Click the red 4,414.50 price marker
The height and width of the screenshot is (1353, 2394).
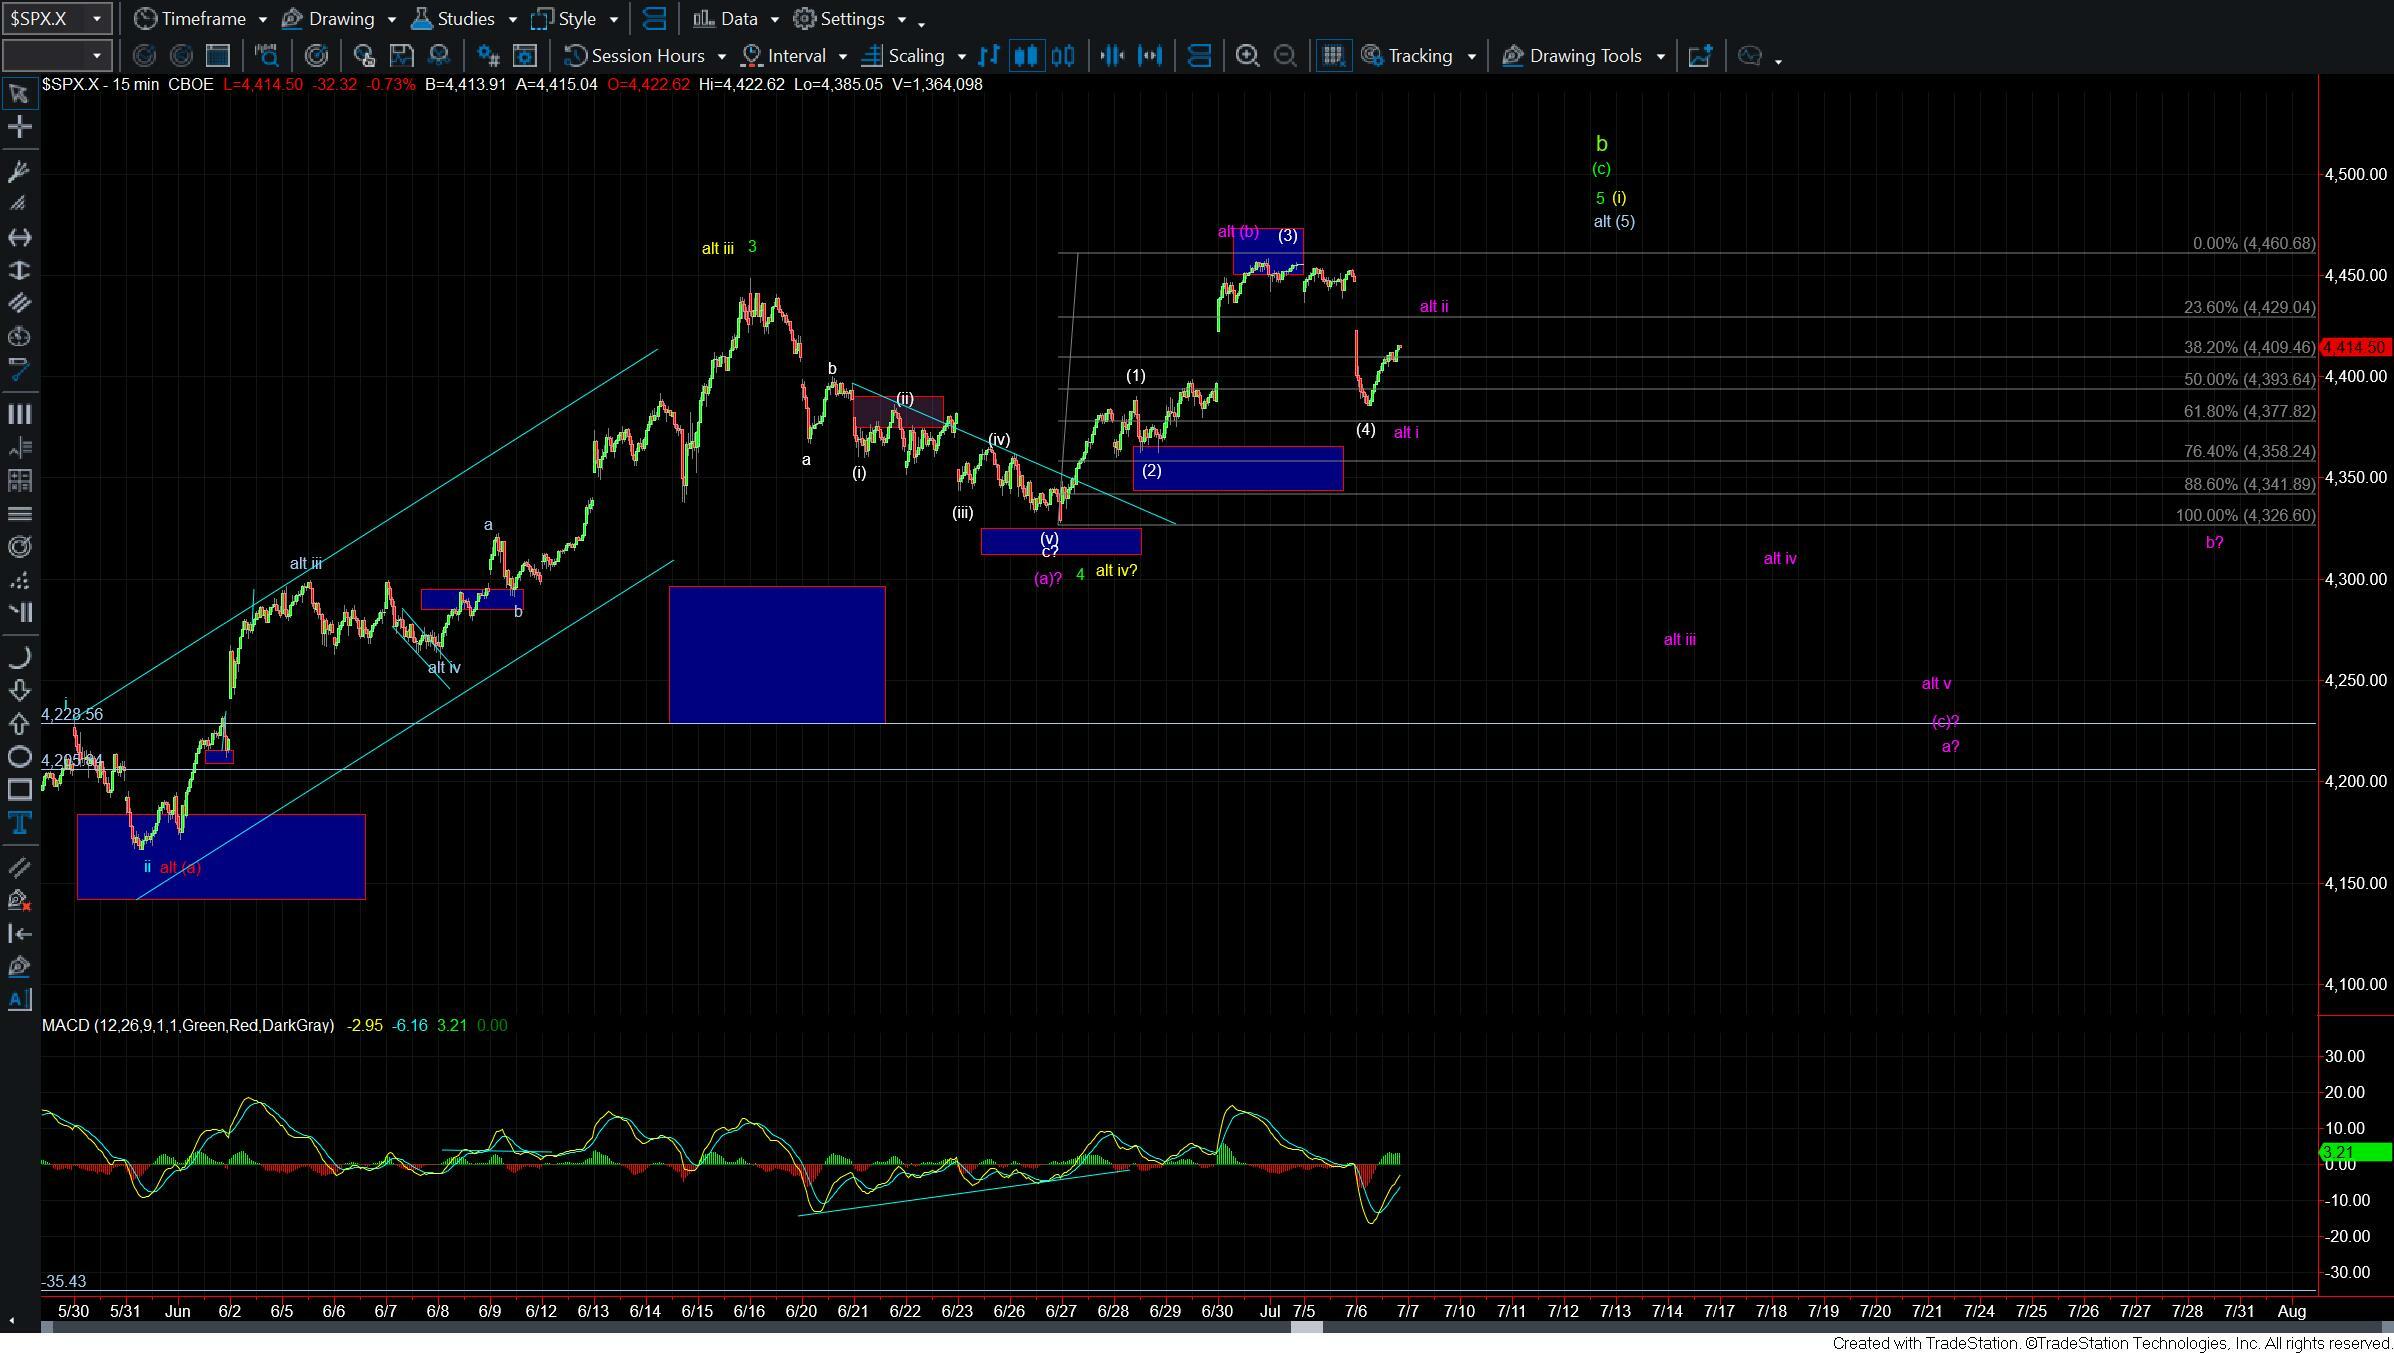click(2355, 347)
